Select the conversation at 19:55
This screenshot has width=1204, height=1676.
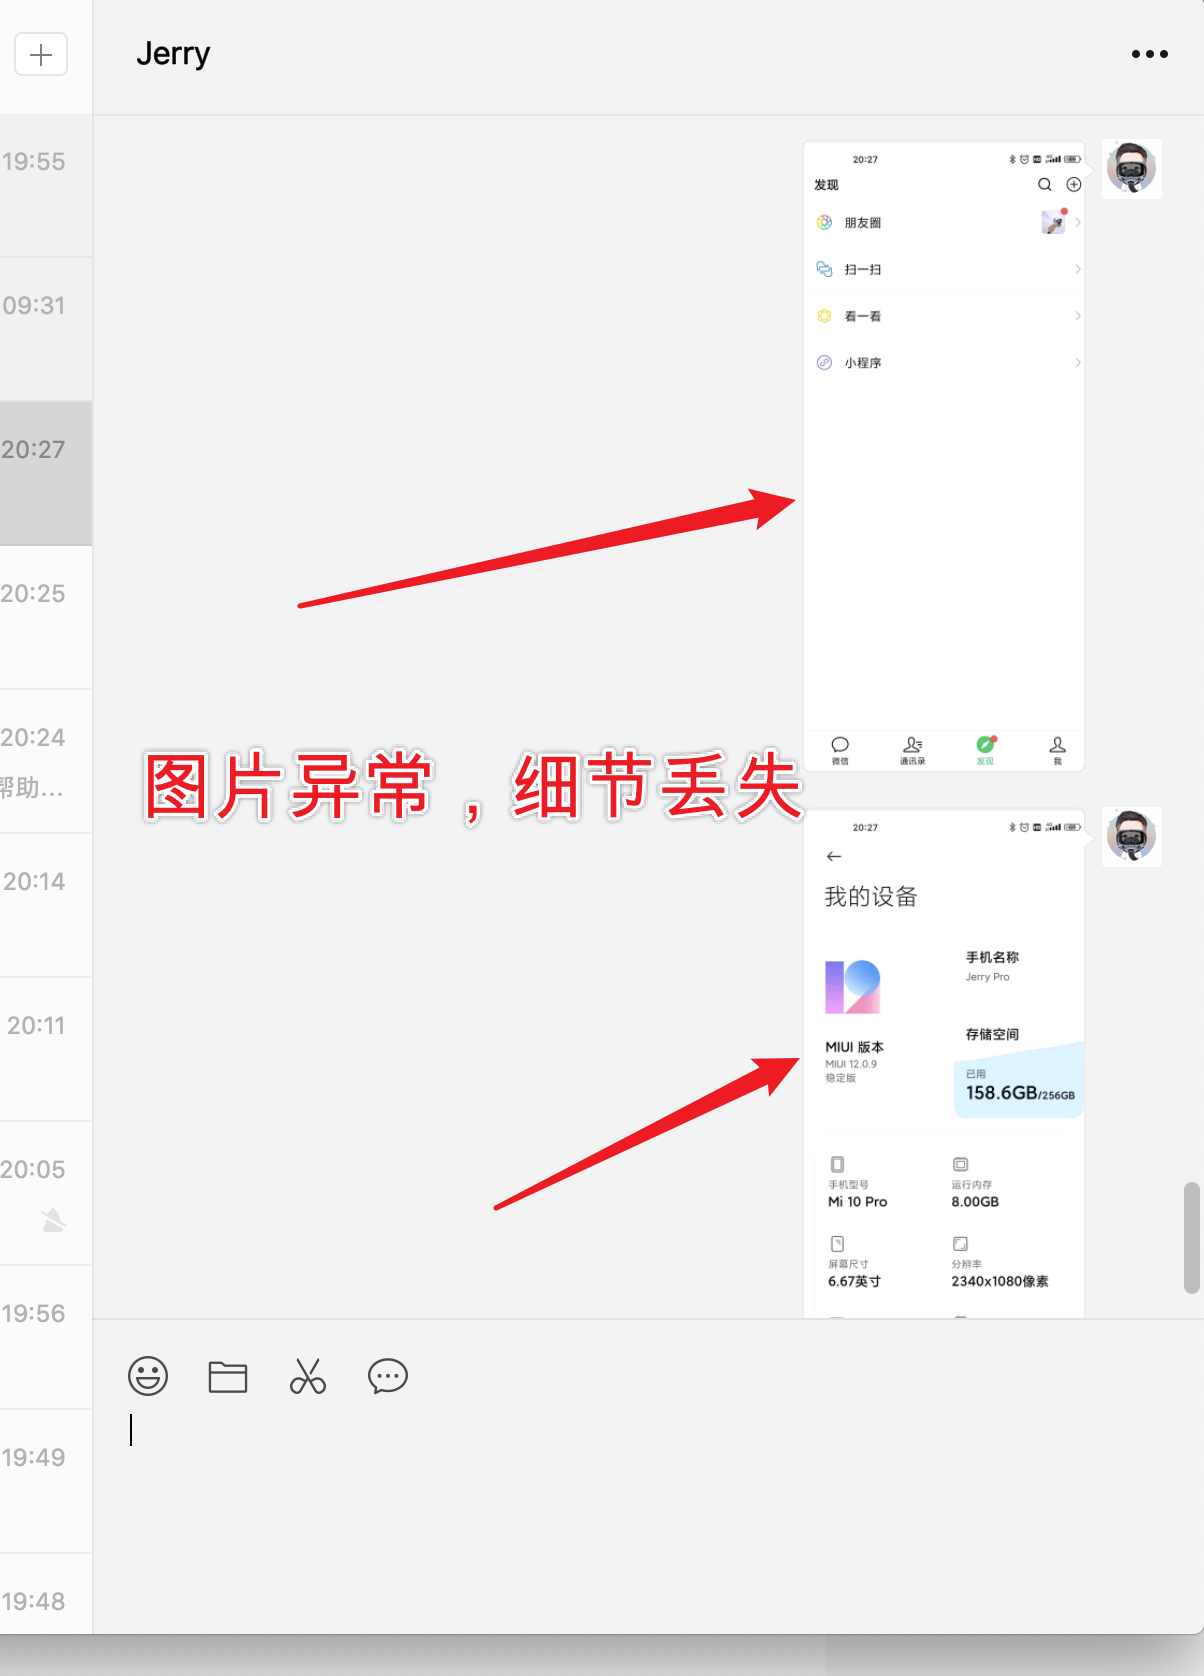[x=46, y=186]
